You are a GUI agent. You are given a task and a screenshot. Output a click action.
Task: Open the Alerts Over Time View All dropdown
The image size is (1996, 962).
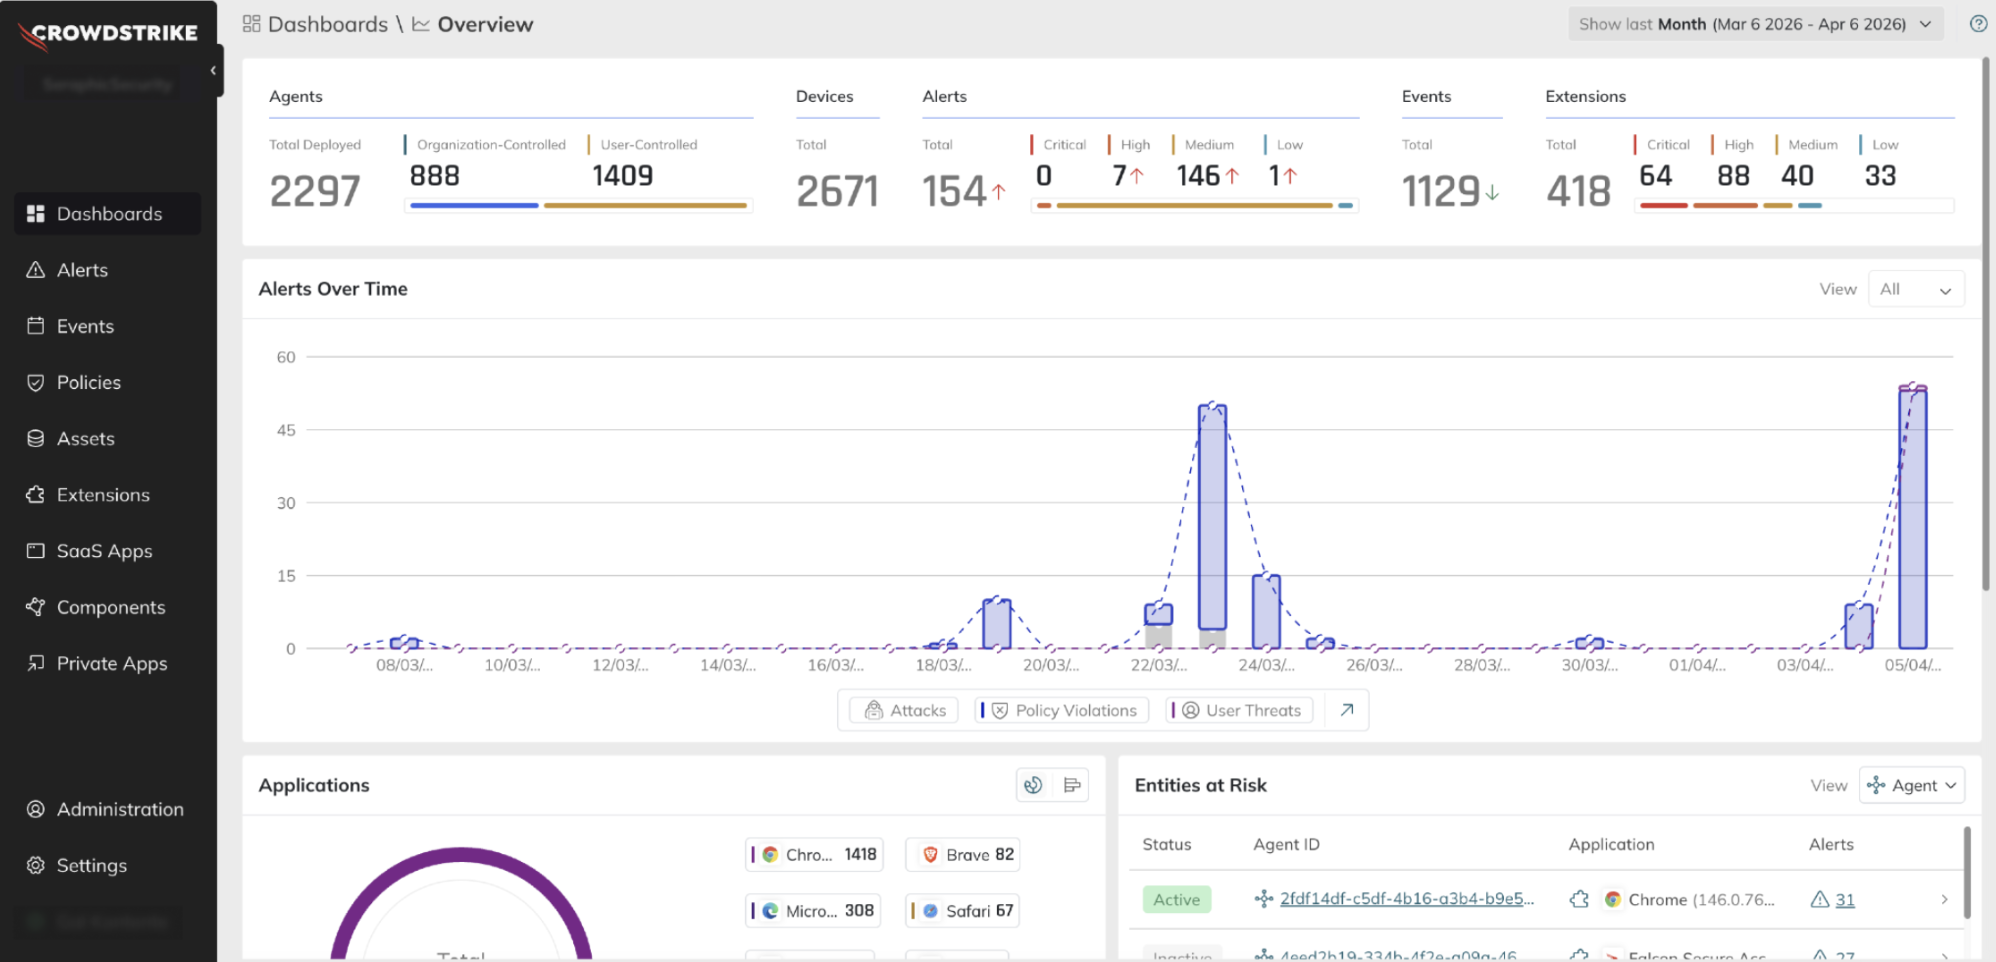click(x=1915, y=289)
